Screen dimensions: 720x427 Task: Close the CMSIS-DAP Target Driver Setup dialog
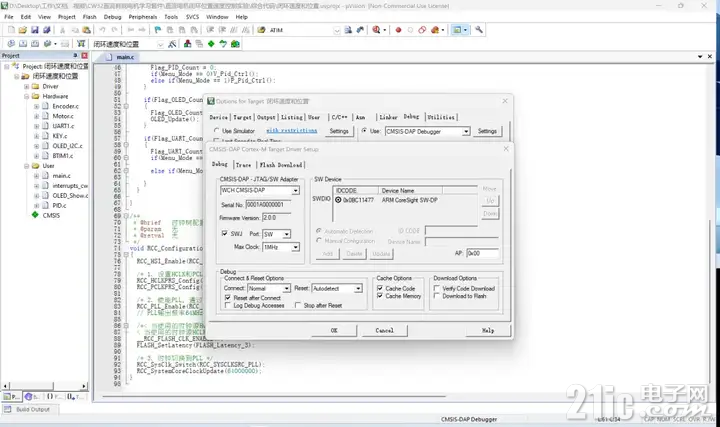(506, 149)
